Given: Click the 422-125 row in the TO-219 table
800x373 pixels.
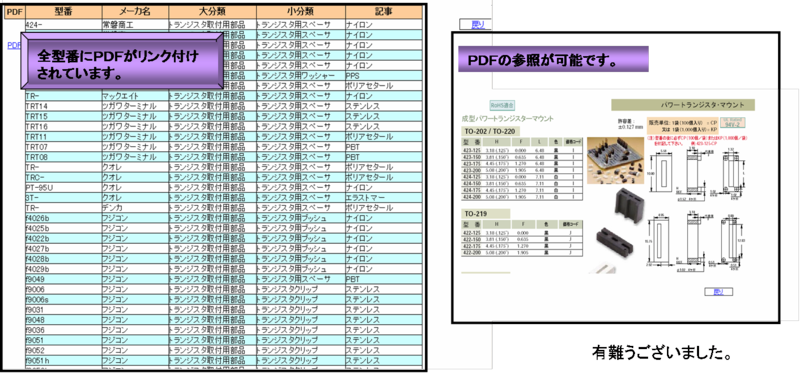Looking at the screenshot, I should [522, 233].
